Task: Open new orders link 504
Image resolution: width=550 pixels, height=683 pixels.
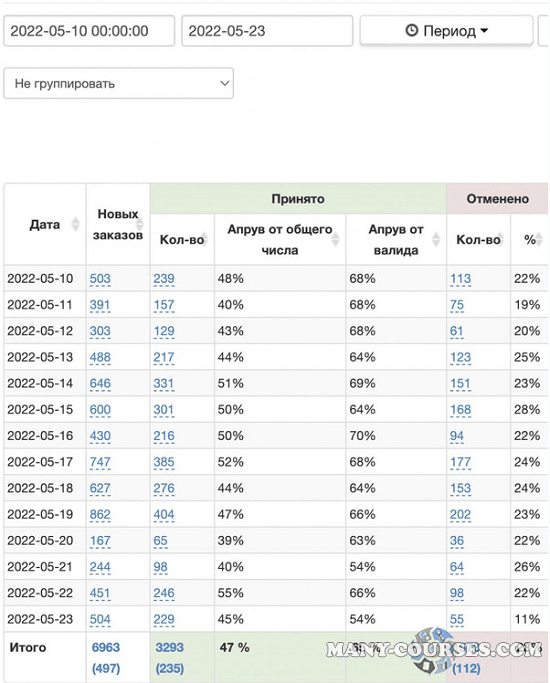Action: pos(100,619)
